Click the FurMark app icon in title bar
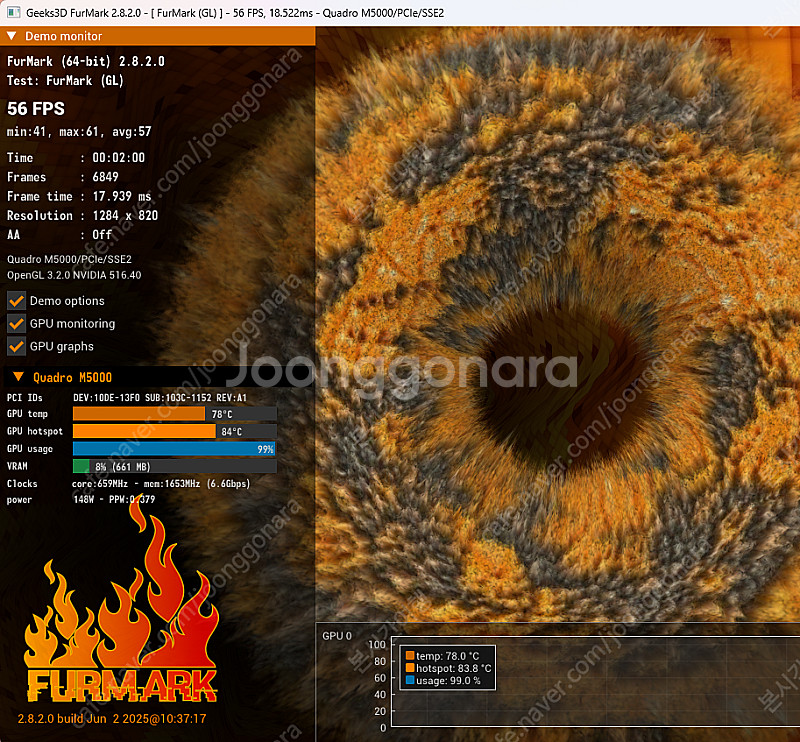Viewport: 800px width, 742px height. coord(14,12)
